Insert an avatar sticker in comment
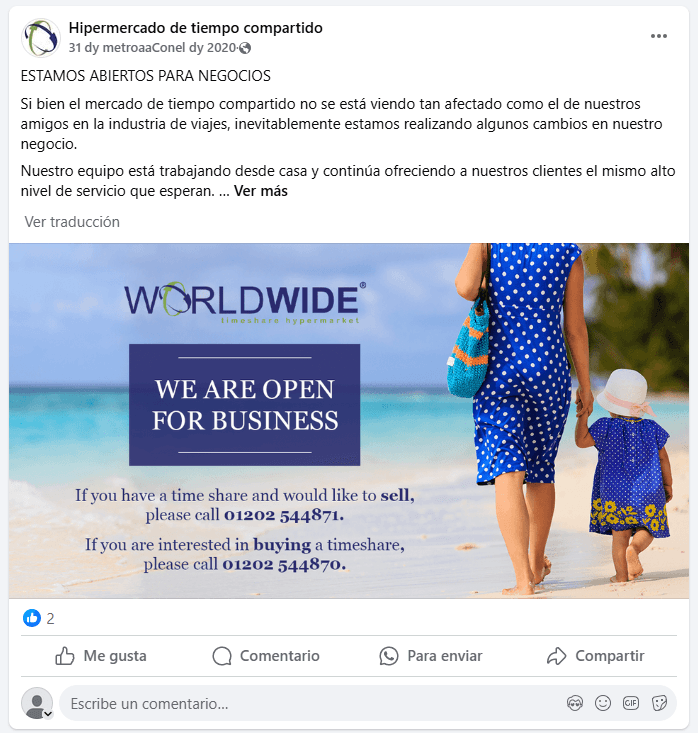Viewport: 698px width, 733px height. 575,703
